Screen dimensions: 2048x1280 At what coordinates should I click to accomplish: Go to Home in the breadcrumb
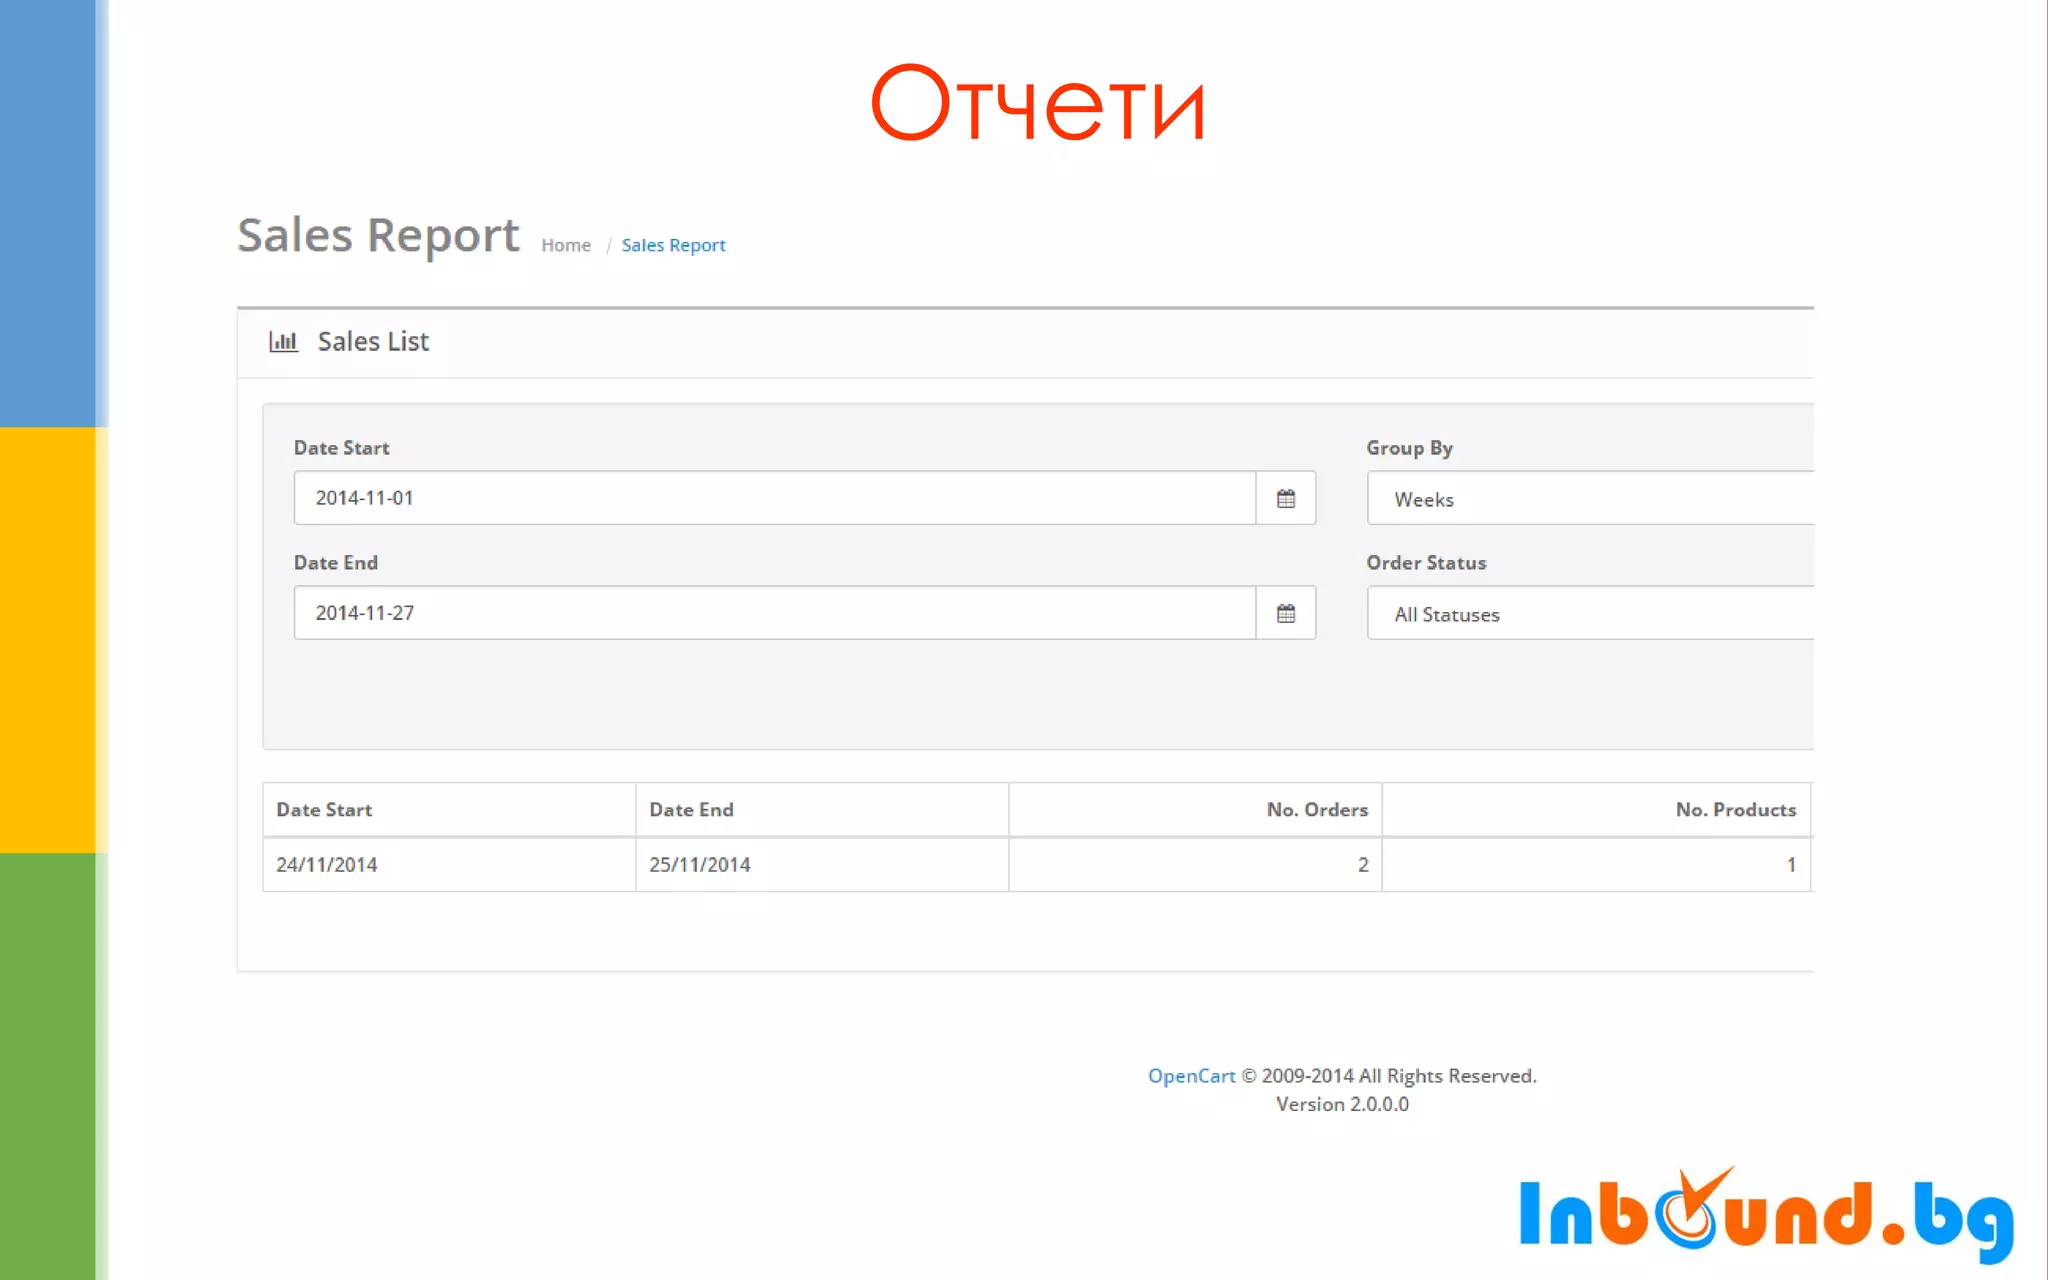tap(566, 245)
